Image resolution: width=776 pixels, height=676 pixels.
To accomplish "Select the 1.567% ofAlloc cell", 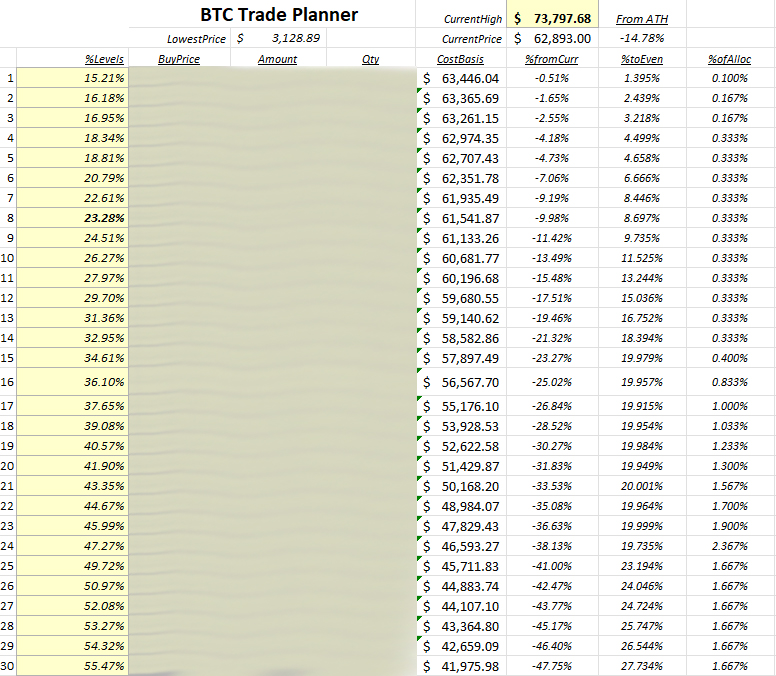I will pyautogui.click(x=730, y=486).
